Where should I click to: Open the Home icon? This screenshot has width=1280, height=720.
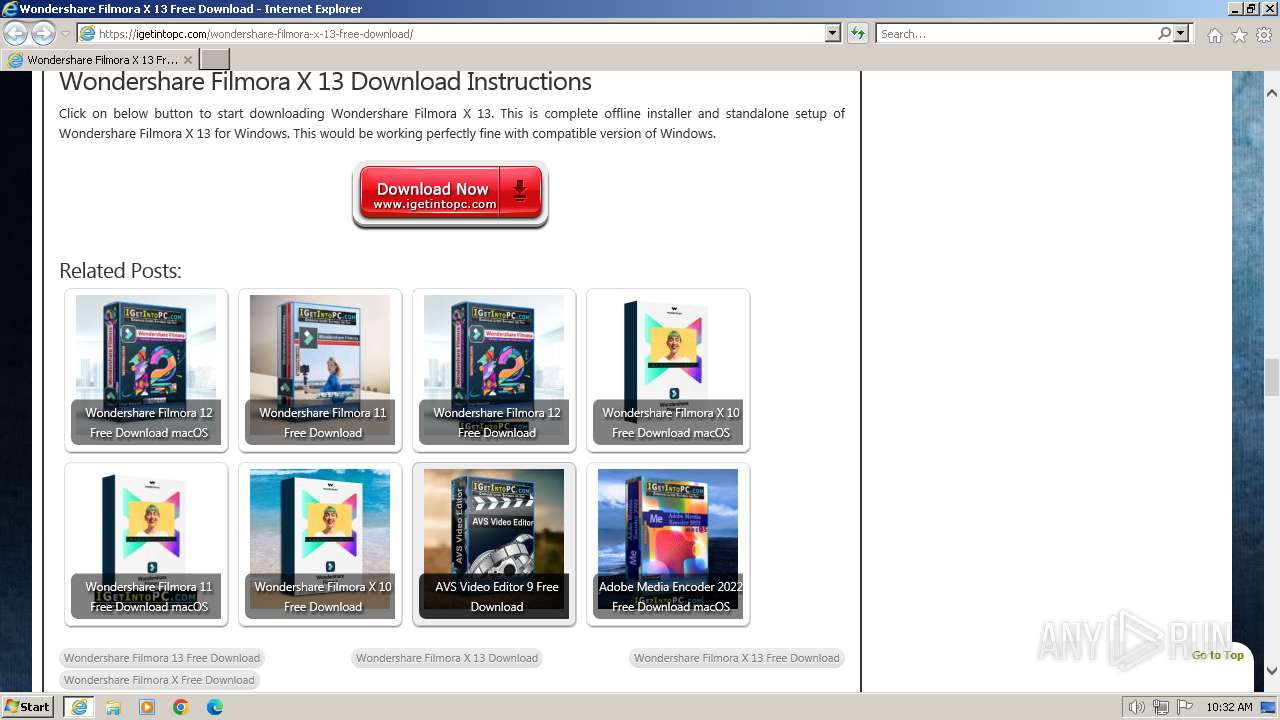[1214, 35]
